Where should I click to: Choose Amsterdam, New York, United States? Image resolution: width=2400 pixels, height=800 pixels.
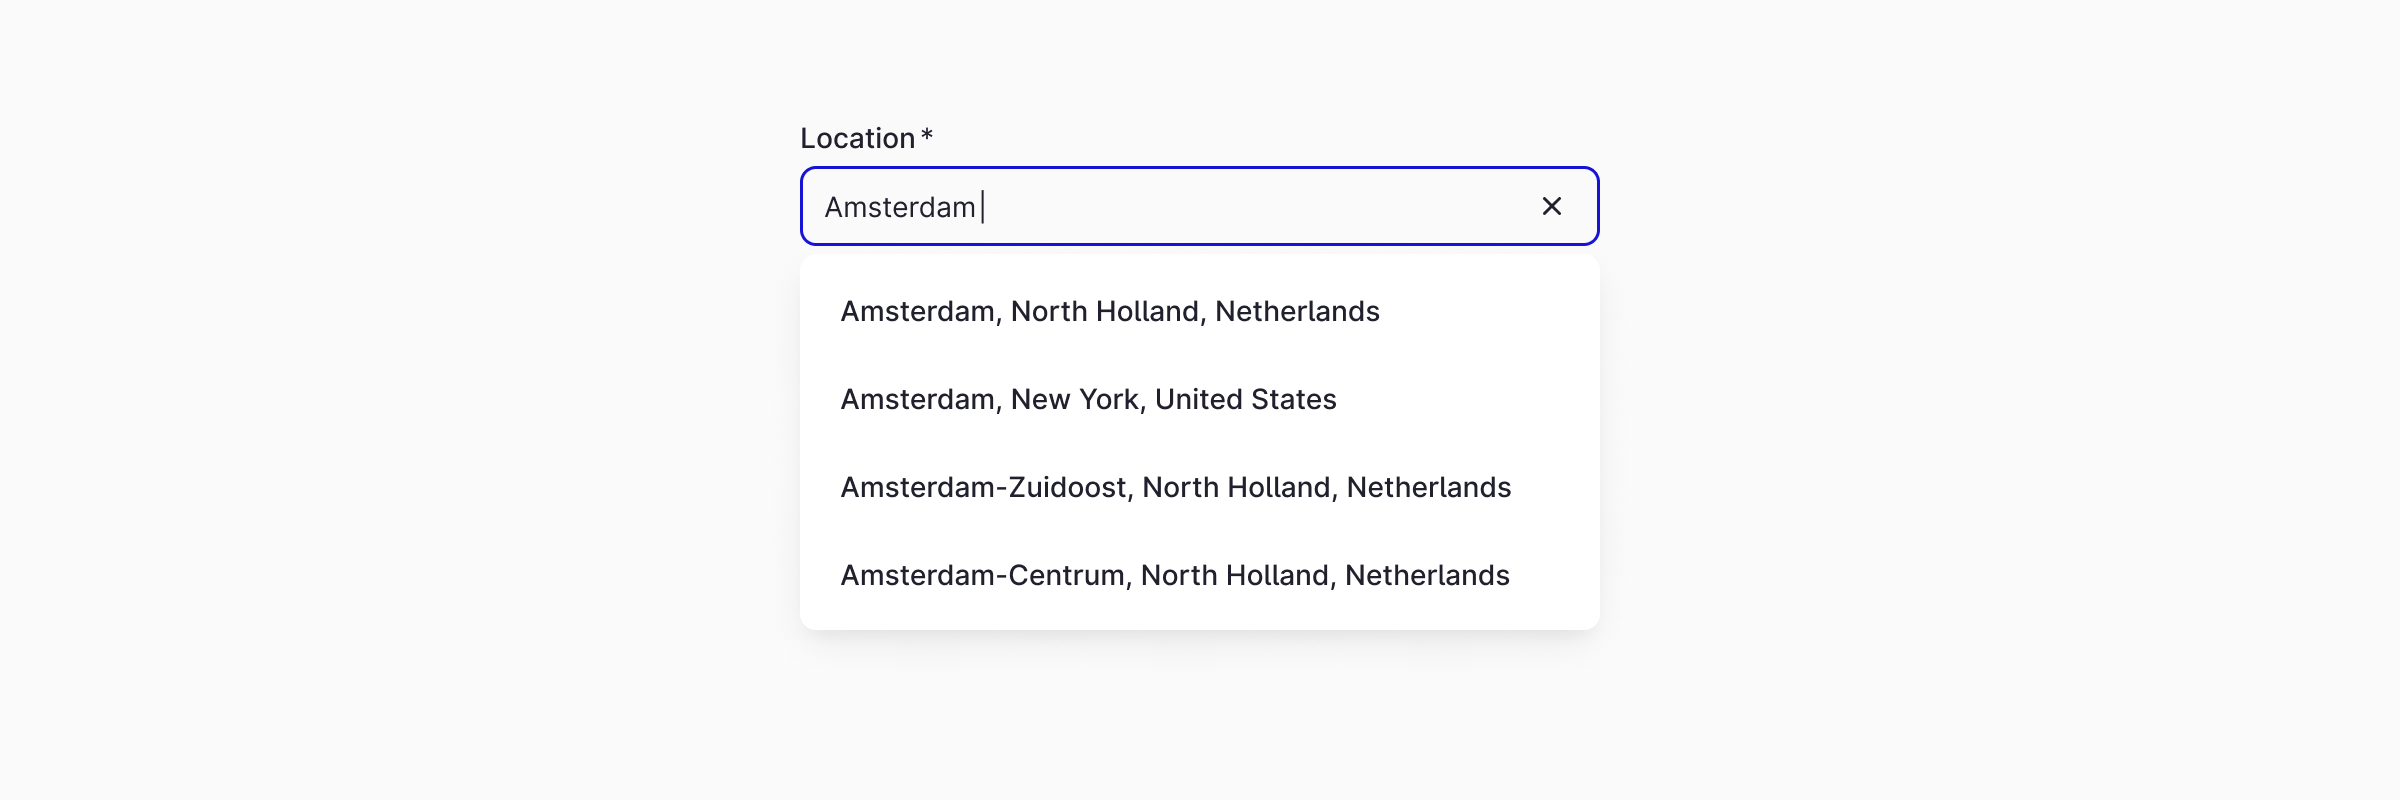tap(1088, 400)
